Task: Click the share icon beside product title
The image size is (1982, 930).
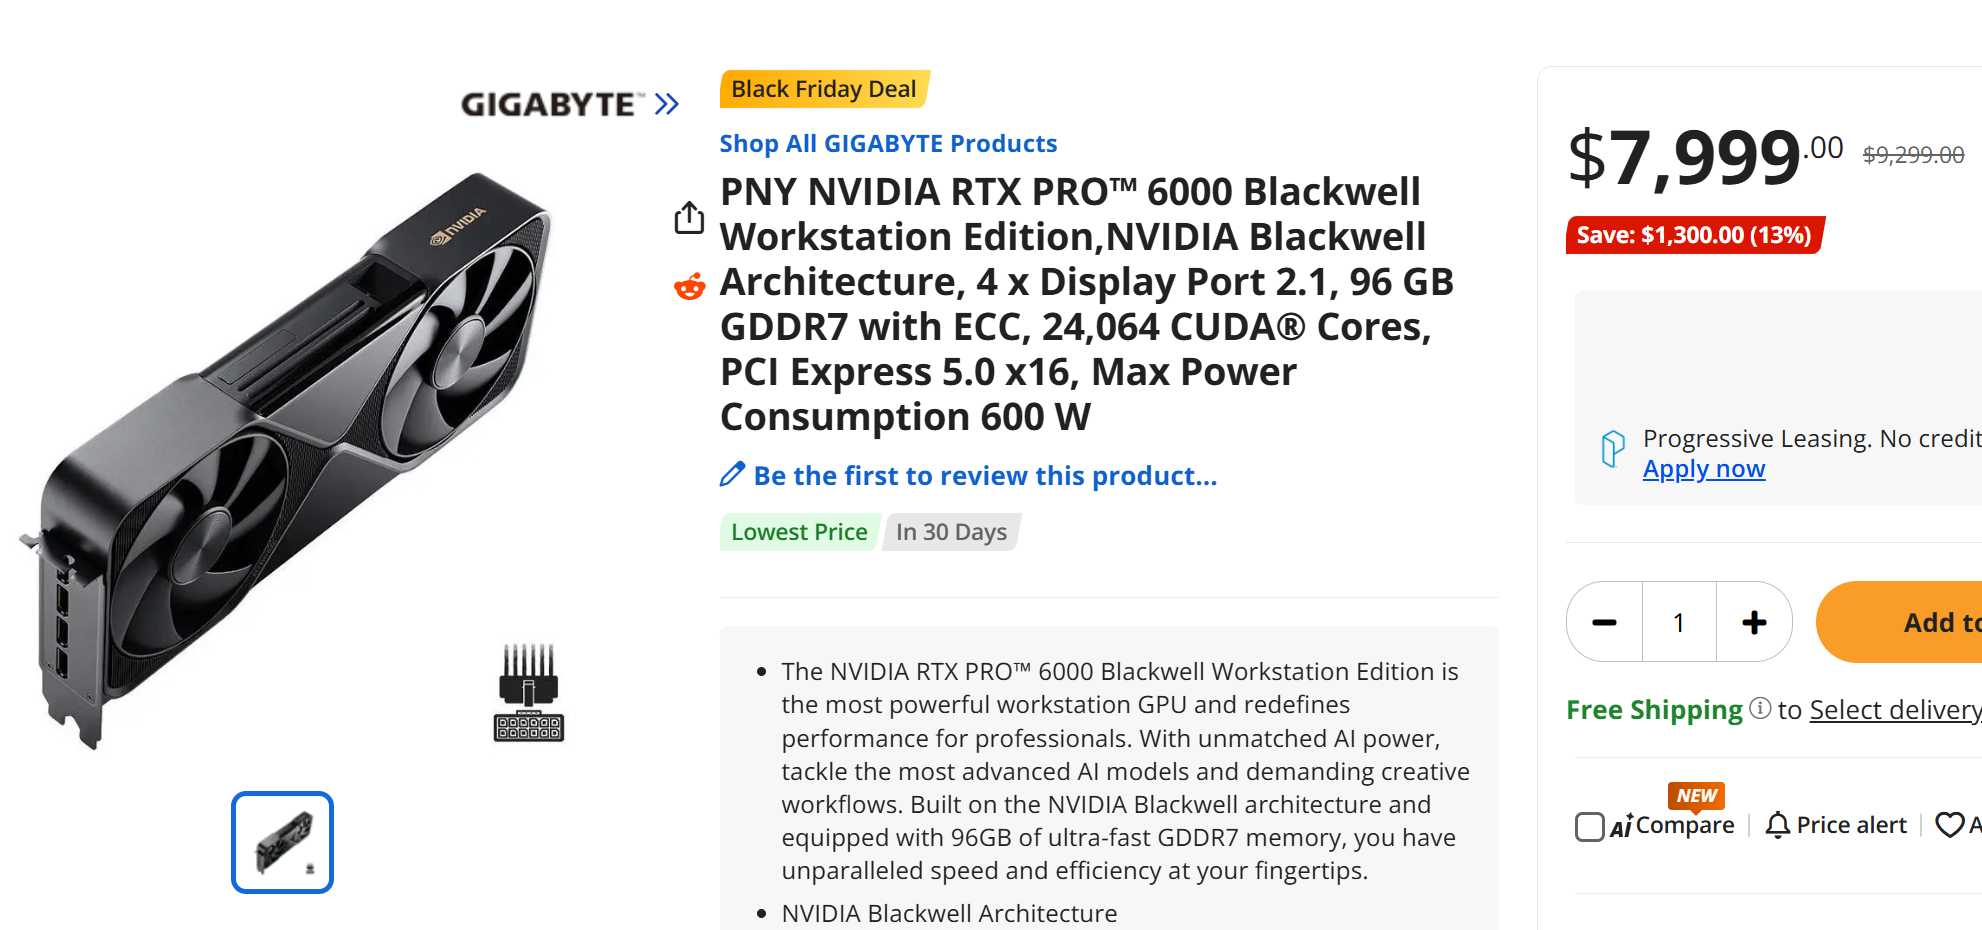Action: 689,217
